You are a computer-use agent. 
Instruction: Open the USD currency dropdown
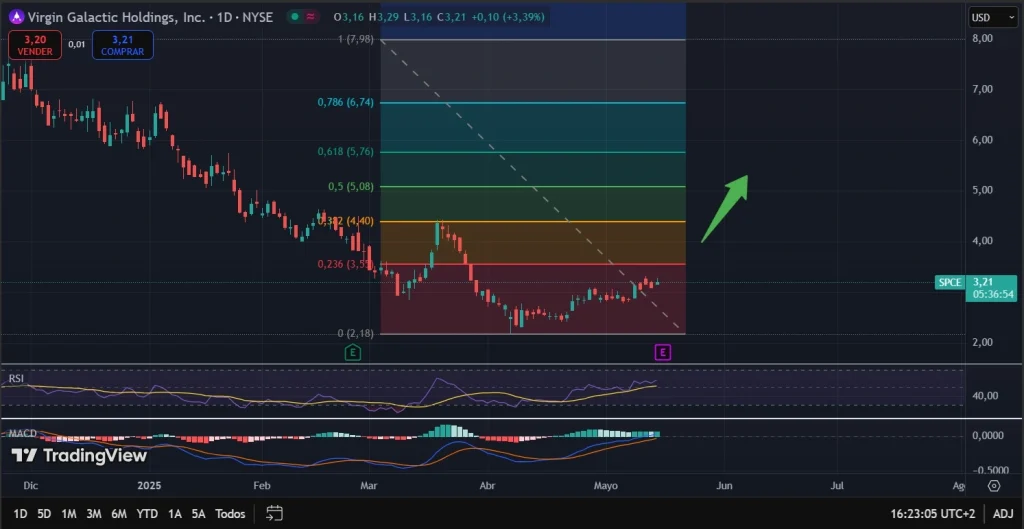click(x=993, y=18)
